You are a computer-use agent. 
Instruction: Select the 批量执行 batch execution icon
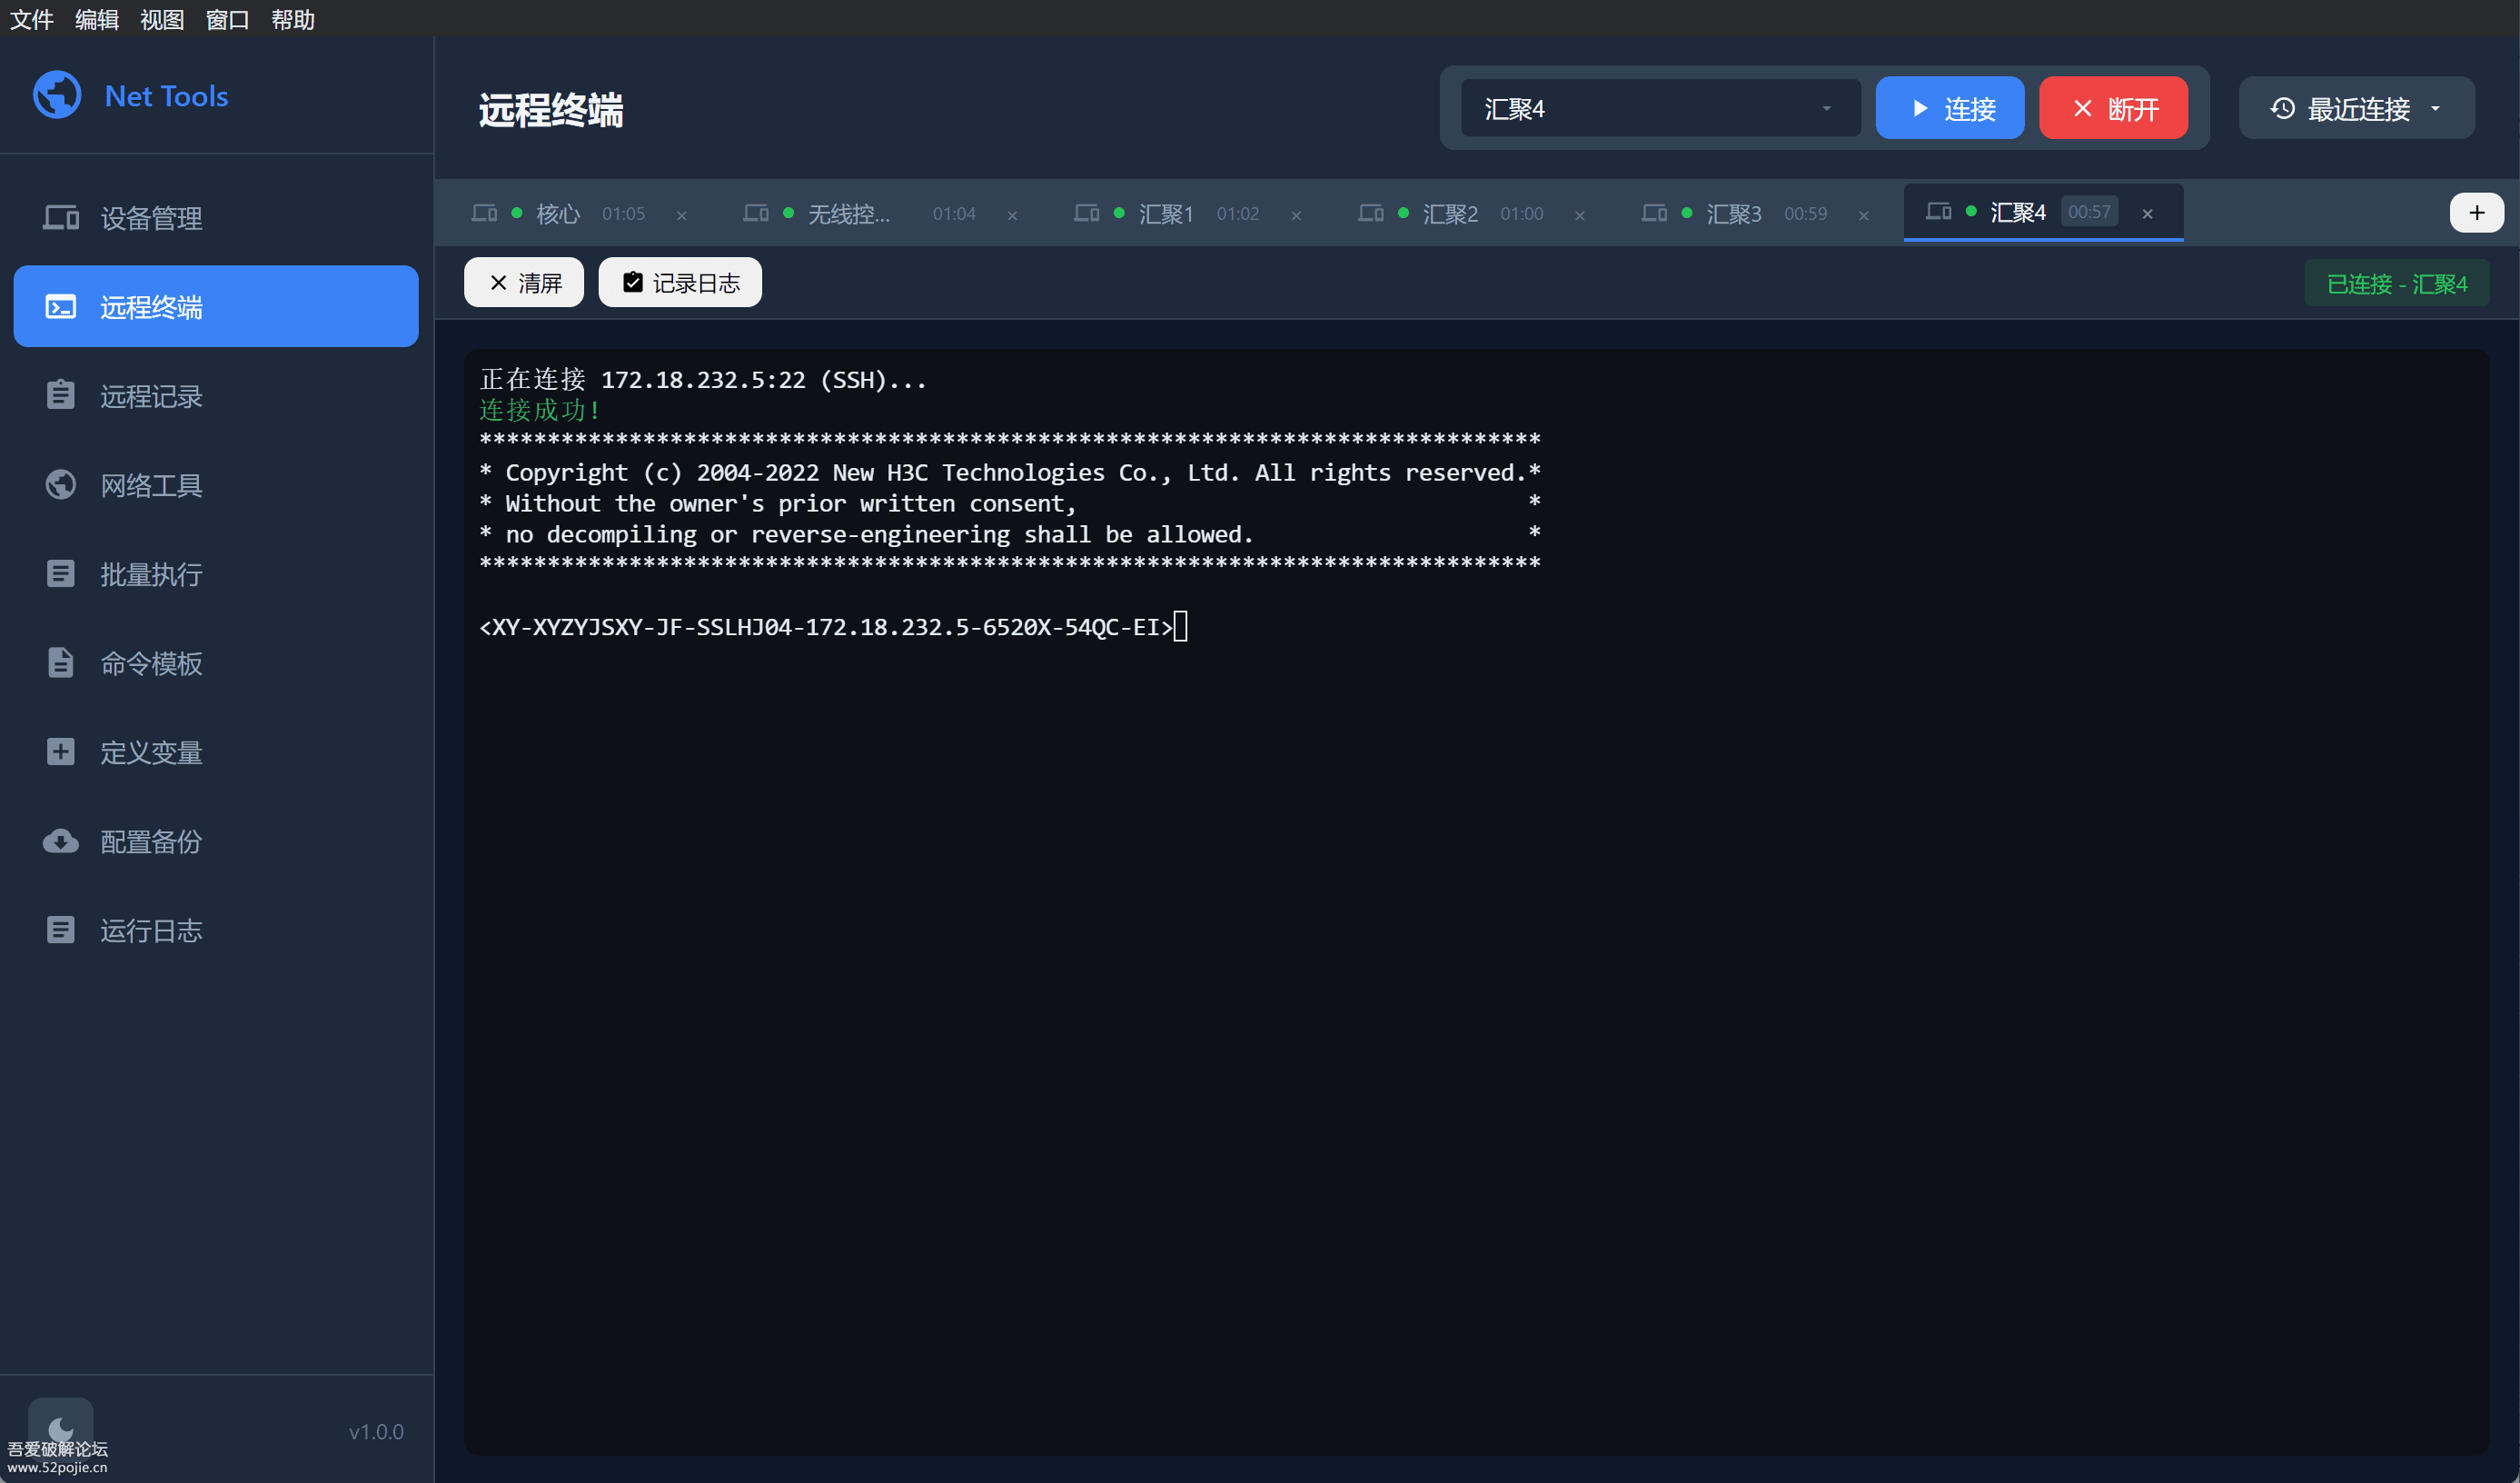tap(61, 573)
